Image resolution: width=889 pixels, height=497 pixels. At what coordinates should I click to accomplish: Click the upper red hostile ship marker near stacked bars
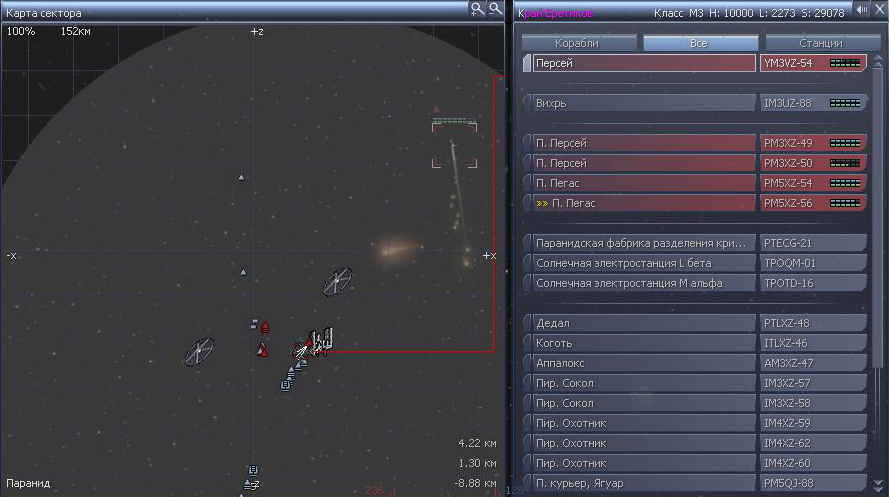tap(265, 327)
